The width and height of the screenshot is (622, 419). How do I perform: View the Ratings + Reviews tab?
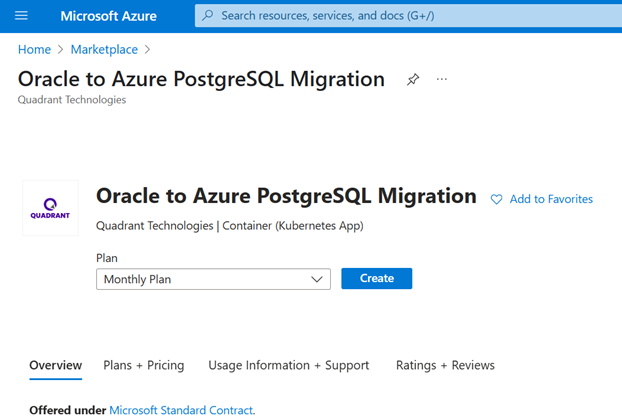pyautogui.click(x=445, y=366)
